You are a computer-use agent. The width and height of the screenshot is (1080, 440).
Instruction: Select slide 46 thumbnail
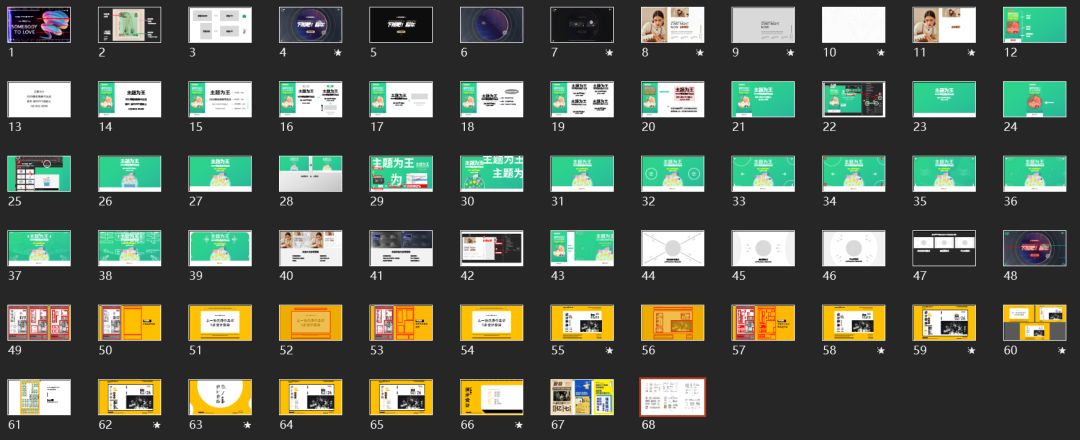853,248
